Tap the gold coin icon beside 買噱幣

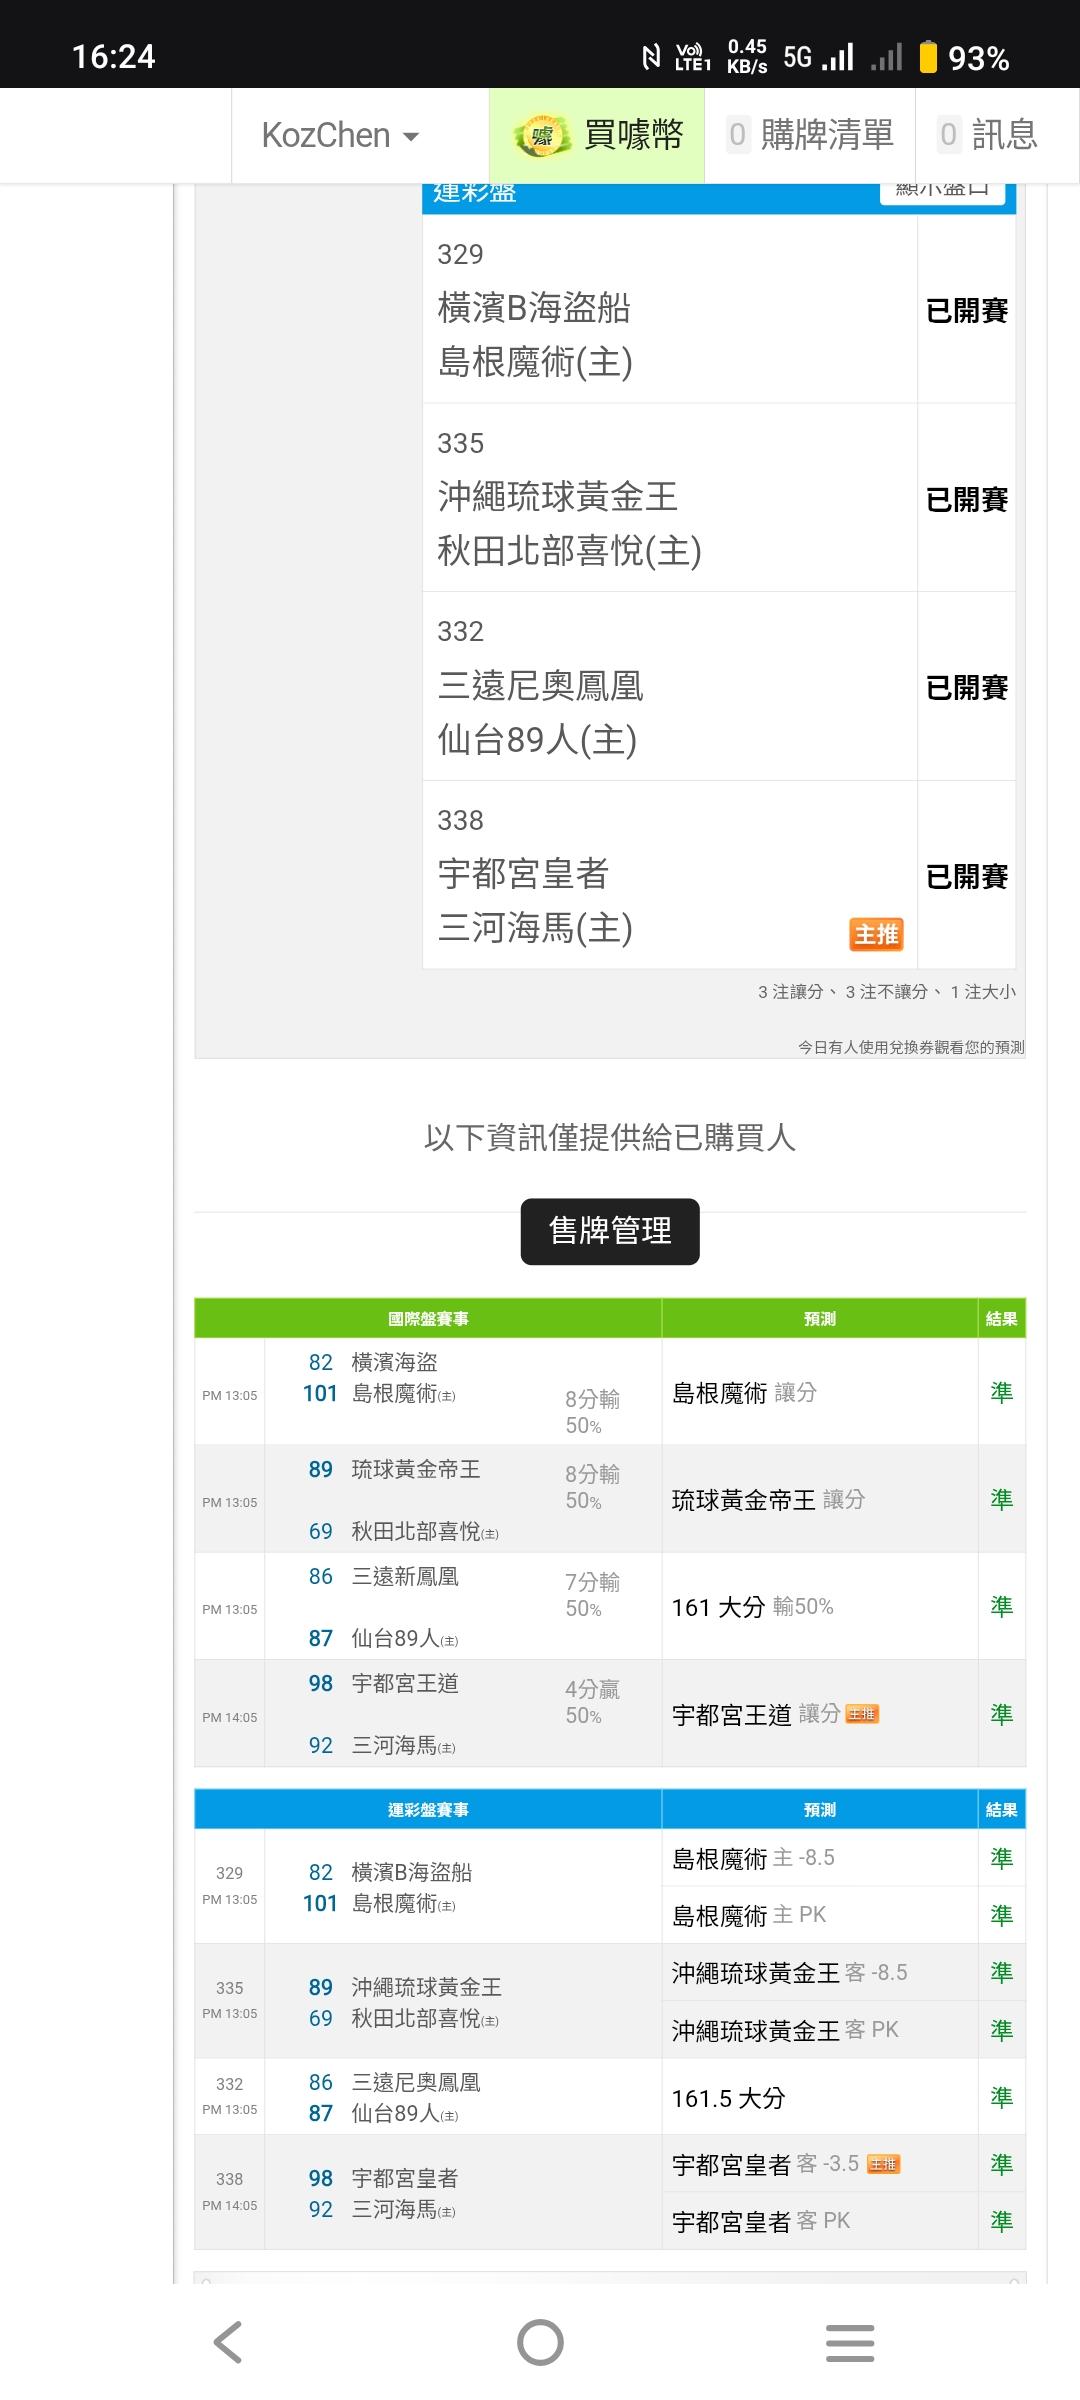(541, 135)
